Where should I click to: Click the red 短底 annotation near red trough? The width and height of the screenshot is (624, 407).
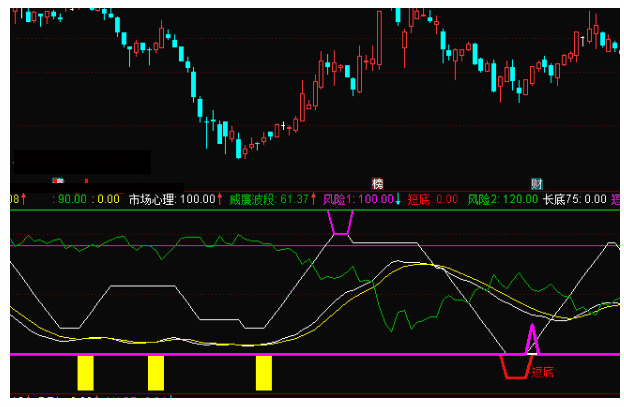click(x=542, y=372)
